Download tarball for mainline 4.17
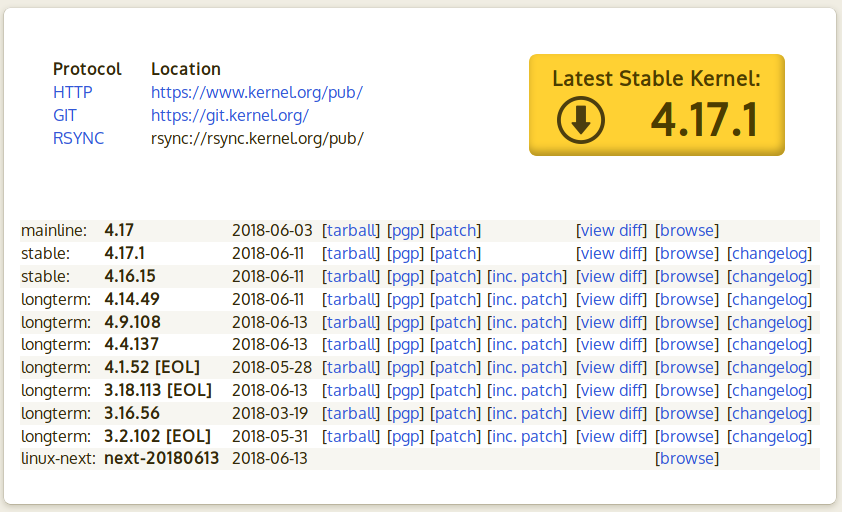This screenshot has height=512, width=842. (351, 230)
